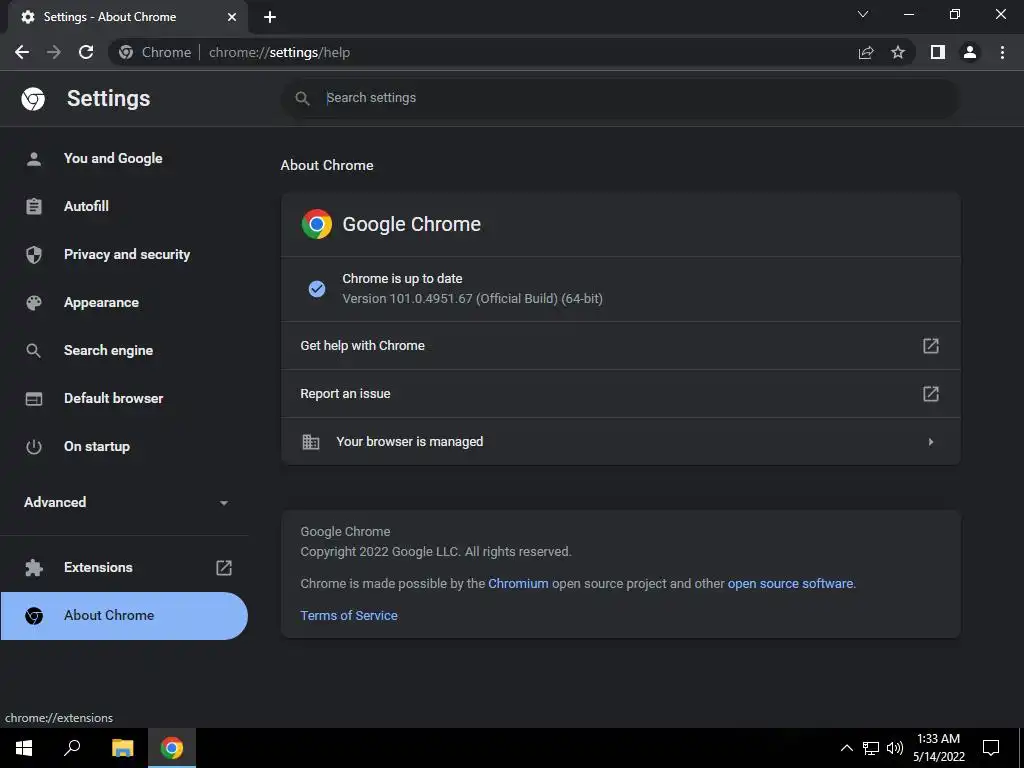Open the open source software link
Image resolution: width=1024 pixels, height=768 pixels.
[790, 584]
